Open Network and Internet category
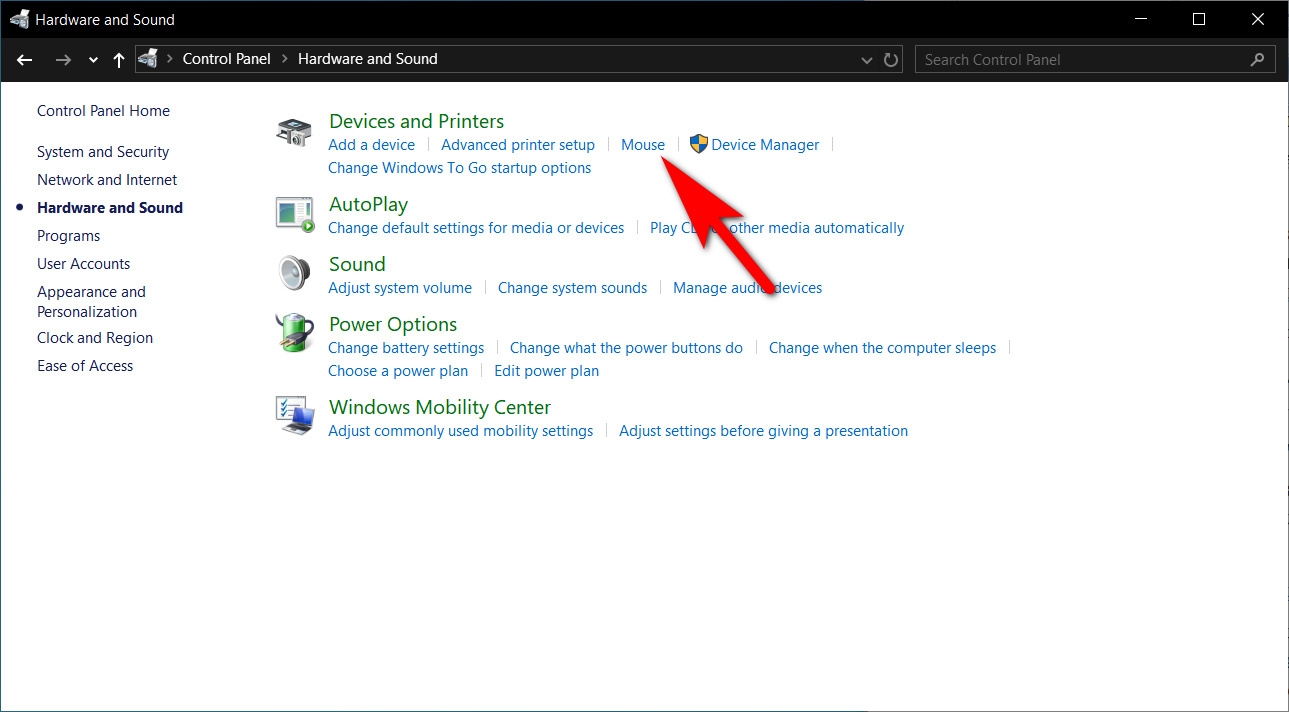 107,180
